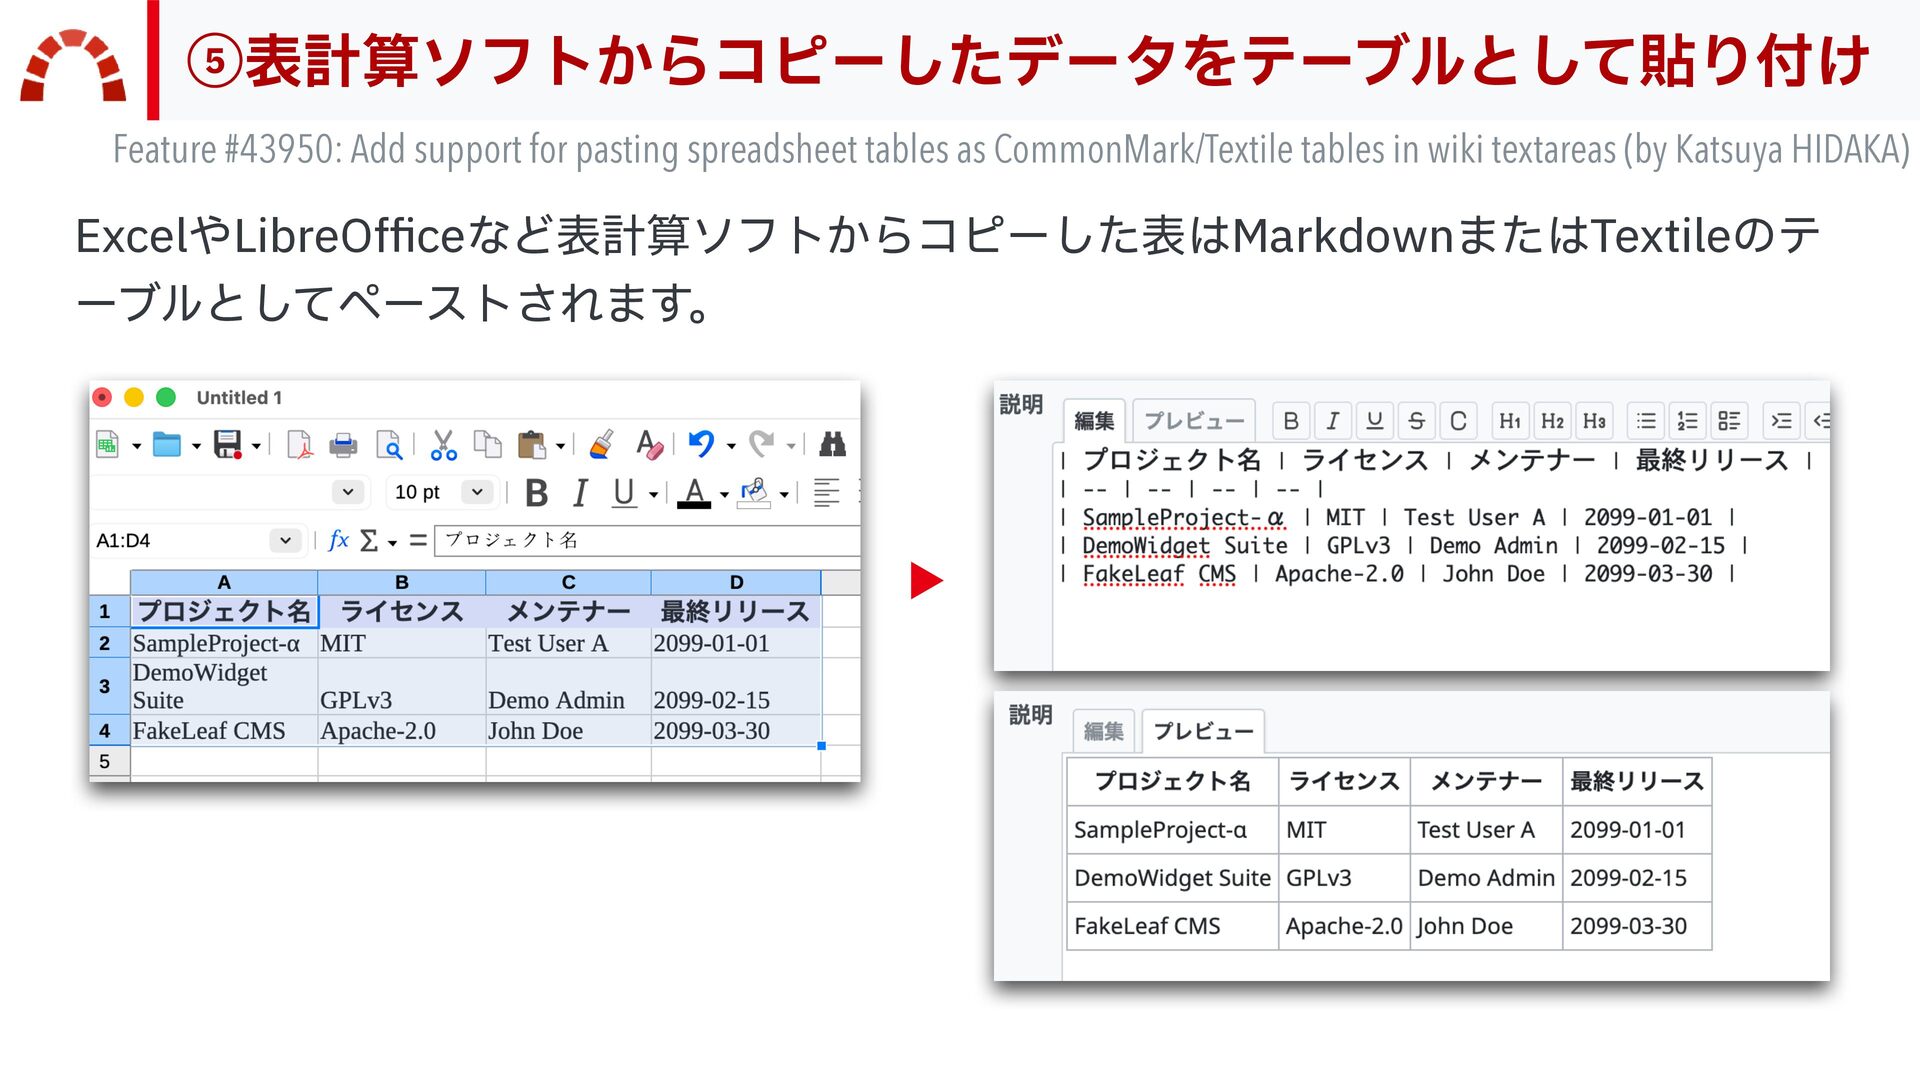Image resolution: width=1920 pixels, height=1080 pixels.
Task: Open the Name Box A1:D4 dropdown
Action: click(285, 541)
